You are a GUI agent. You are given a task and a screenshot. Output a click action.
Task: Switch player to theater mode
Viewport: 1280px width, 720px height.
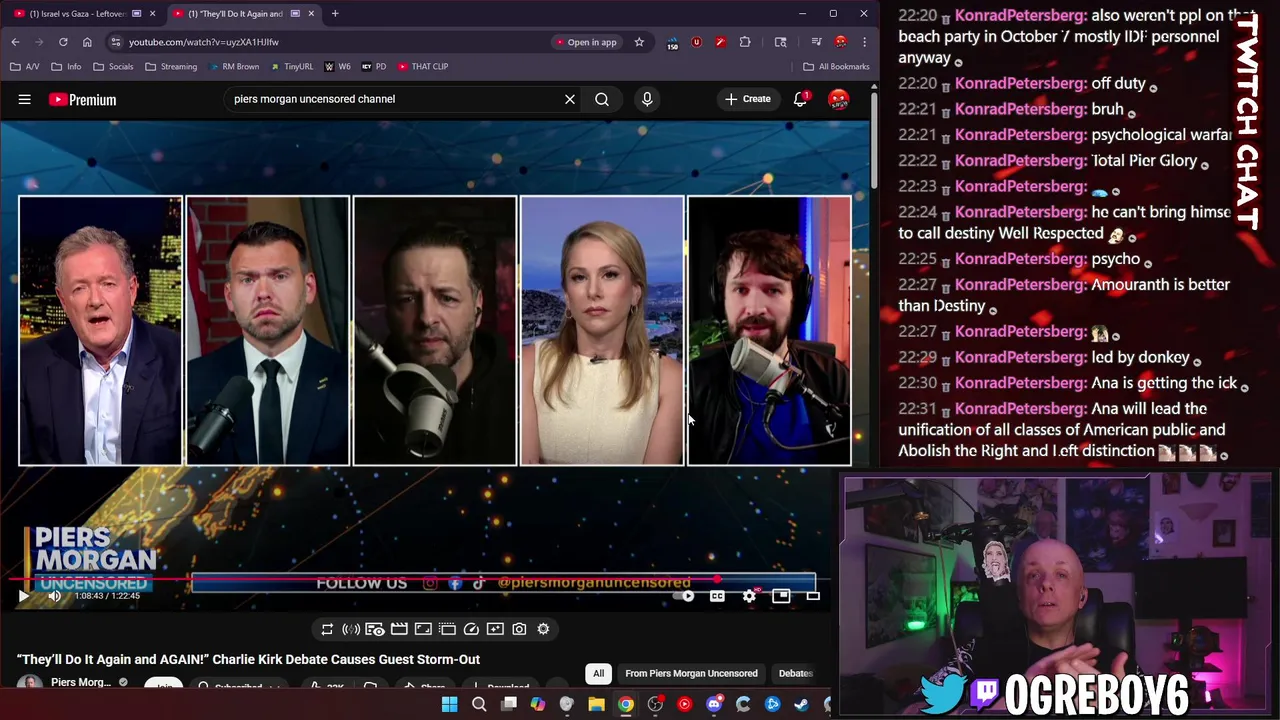click(813, 596)
